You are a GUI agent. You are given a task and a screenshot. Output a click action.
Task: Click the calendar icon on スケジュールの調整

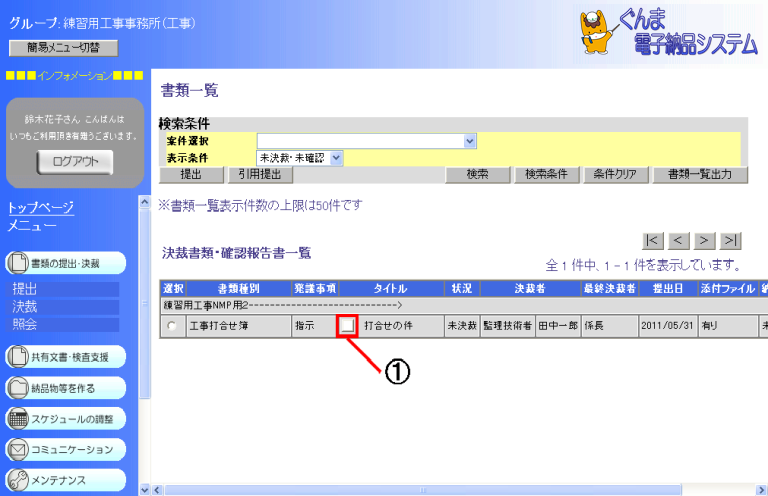click(x=18, y=419)
